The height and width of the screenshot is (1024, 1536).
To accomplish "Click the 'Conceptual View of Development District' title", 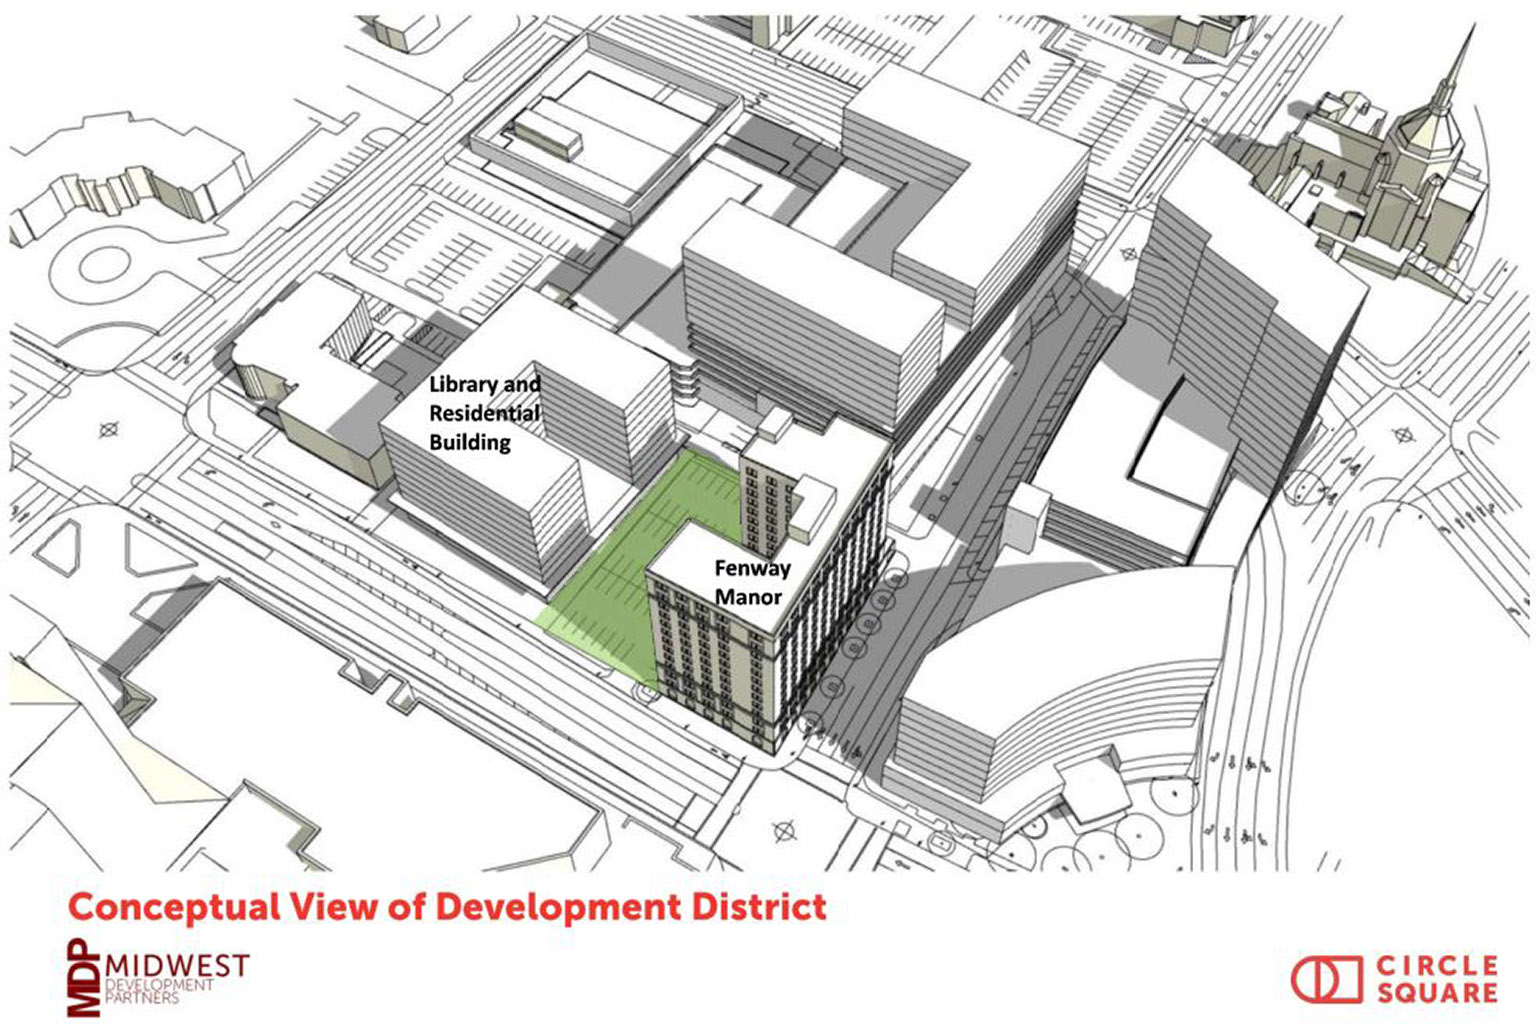I will [448, 906].
